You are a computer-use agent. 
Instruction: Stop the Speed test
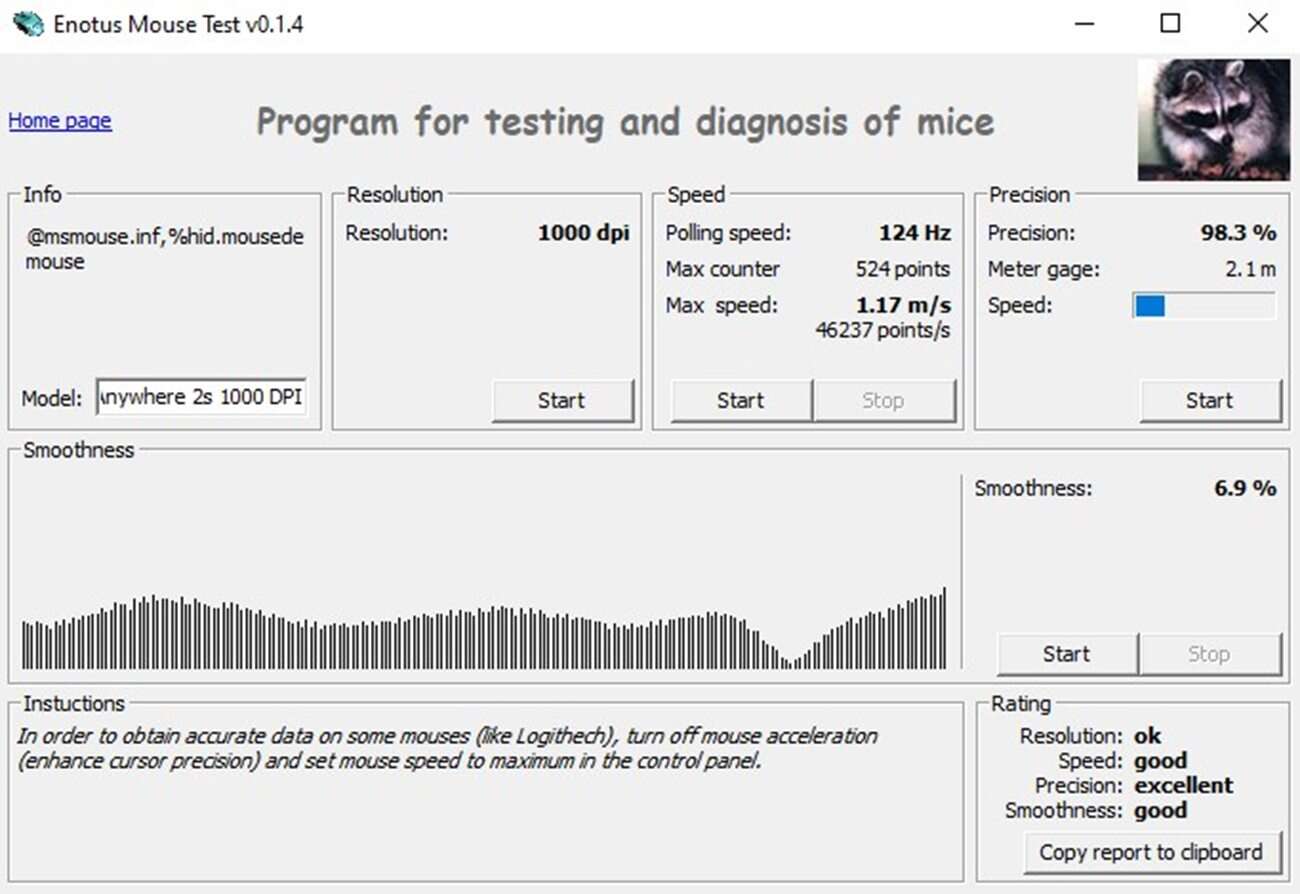point(884,399)
